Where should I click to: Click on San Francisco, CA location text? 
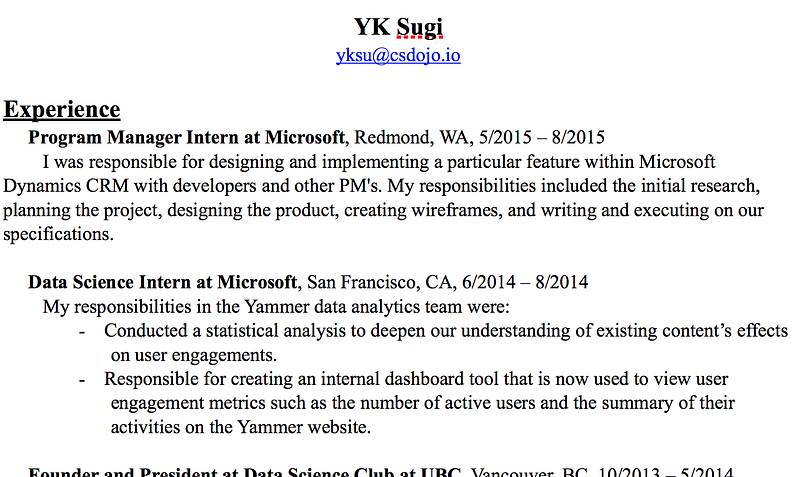click(x=382, y=282)
